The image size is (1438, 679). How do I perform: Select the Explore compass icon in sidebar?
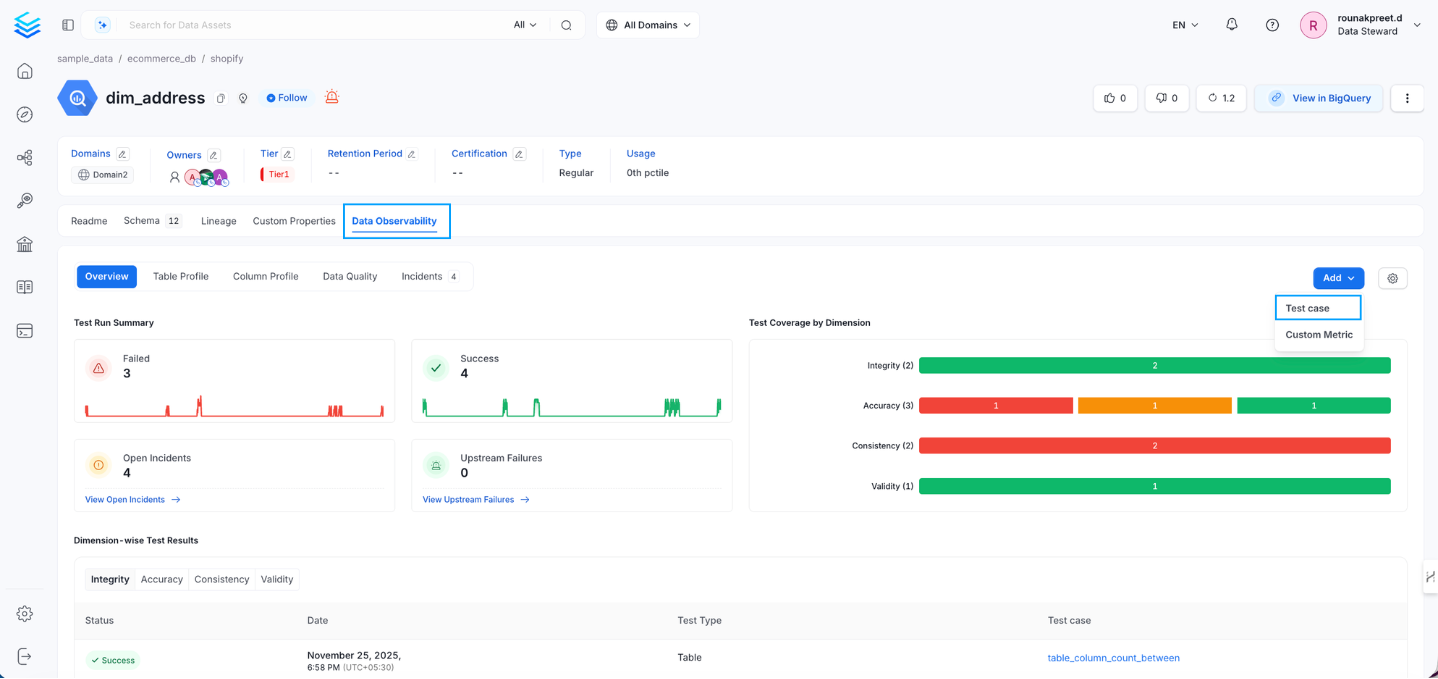(x=24, y=114)
